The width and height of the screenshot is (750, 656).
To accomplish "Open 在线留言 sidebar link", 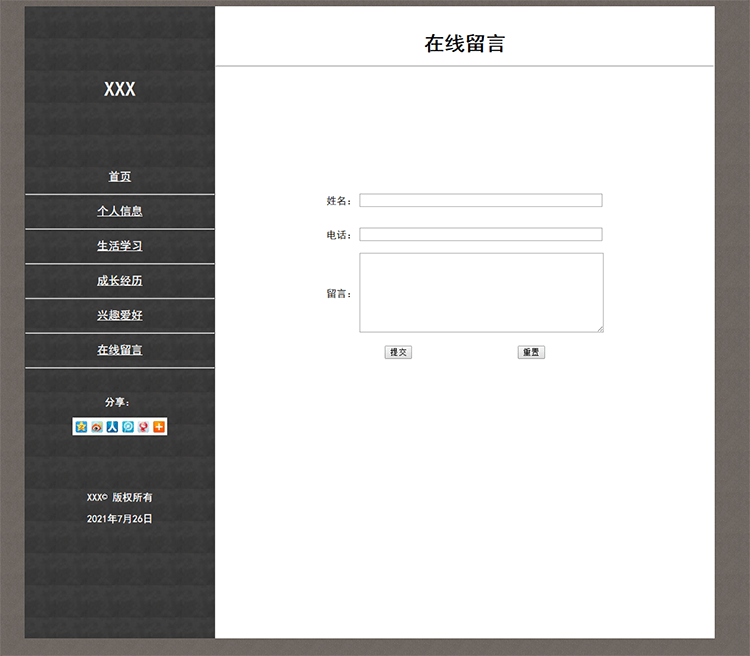I will point(120,350).
